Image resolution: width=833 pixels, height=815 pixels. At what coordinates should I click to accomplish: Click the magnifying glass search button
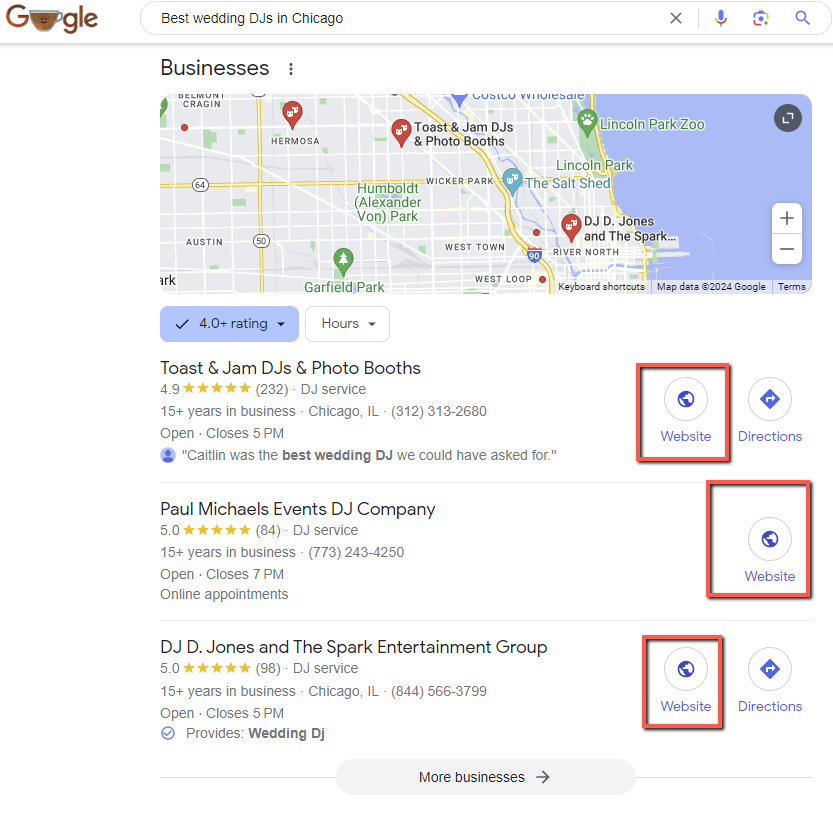point(802,18)
